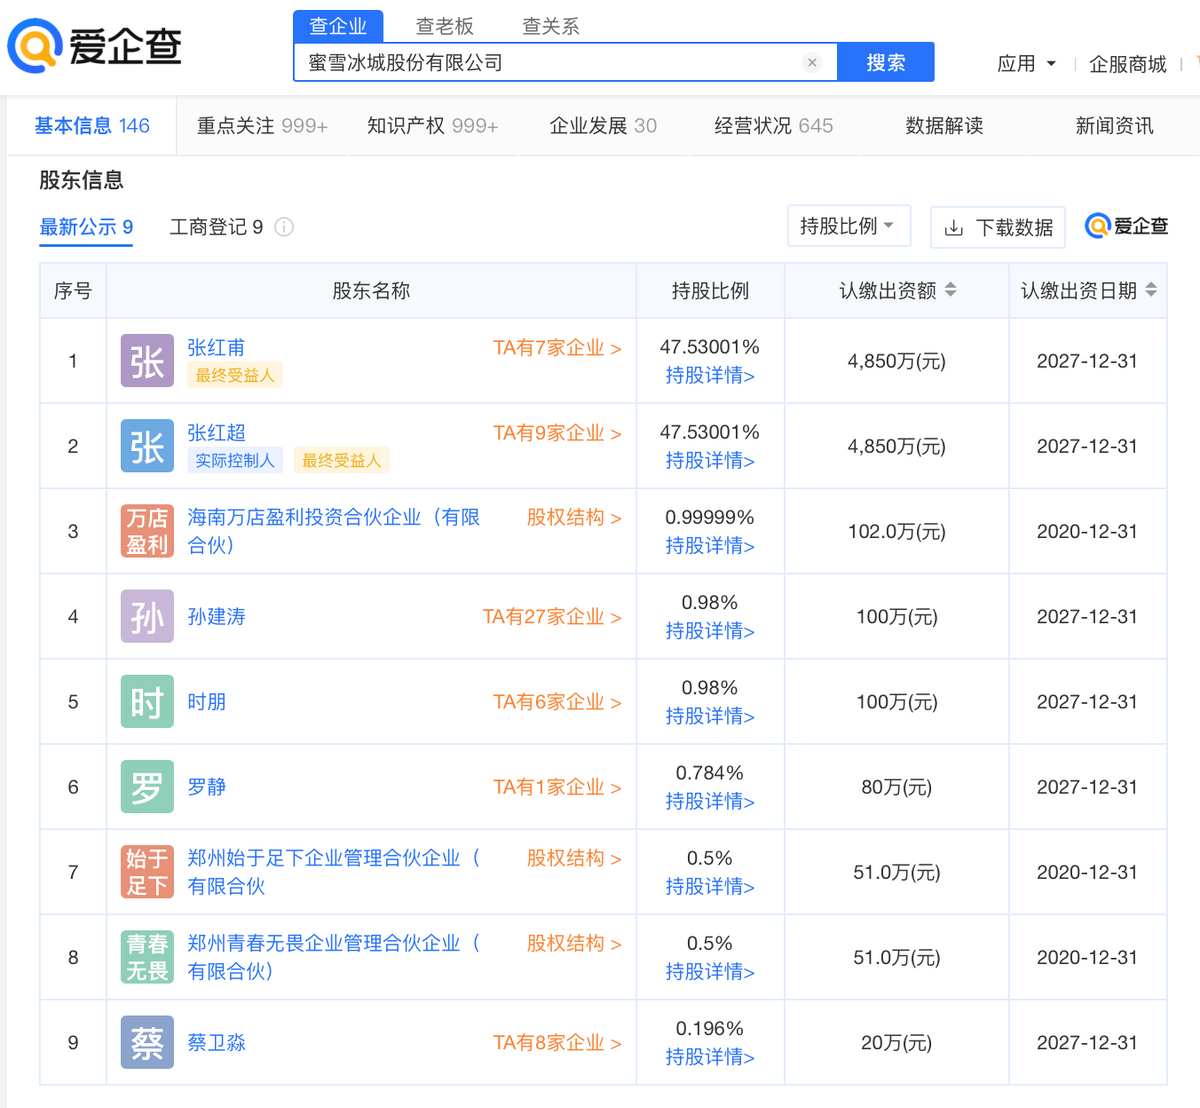
Task: Click 孙建涛's avatar icon
Action: pyautogui.click(x=147, y=616)
